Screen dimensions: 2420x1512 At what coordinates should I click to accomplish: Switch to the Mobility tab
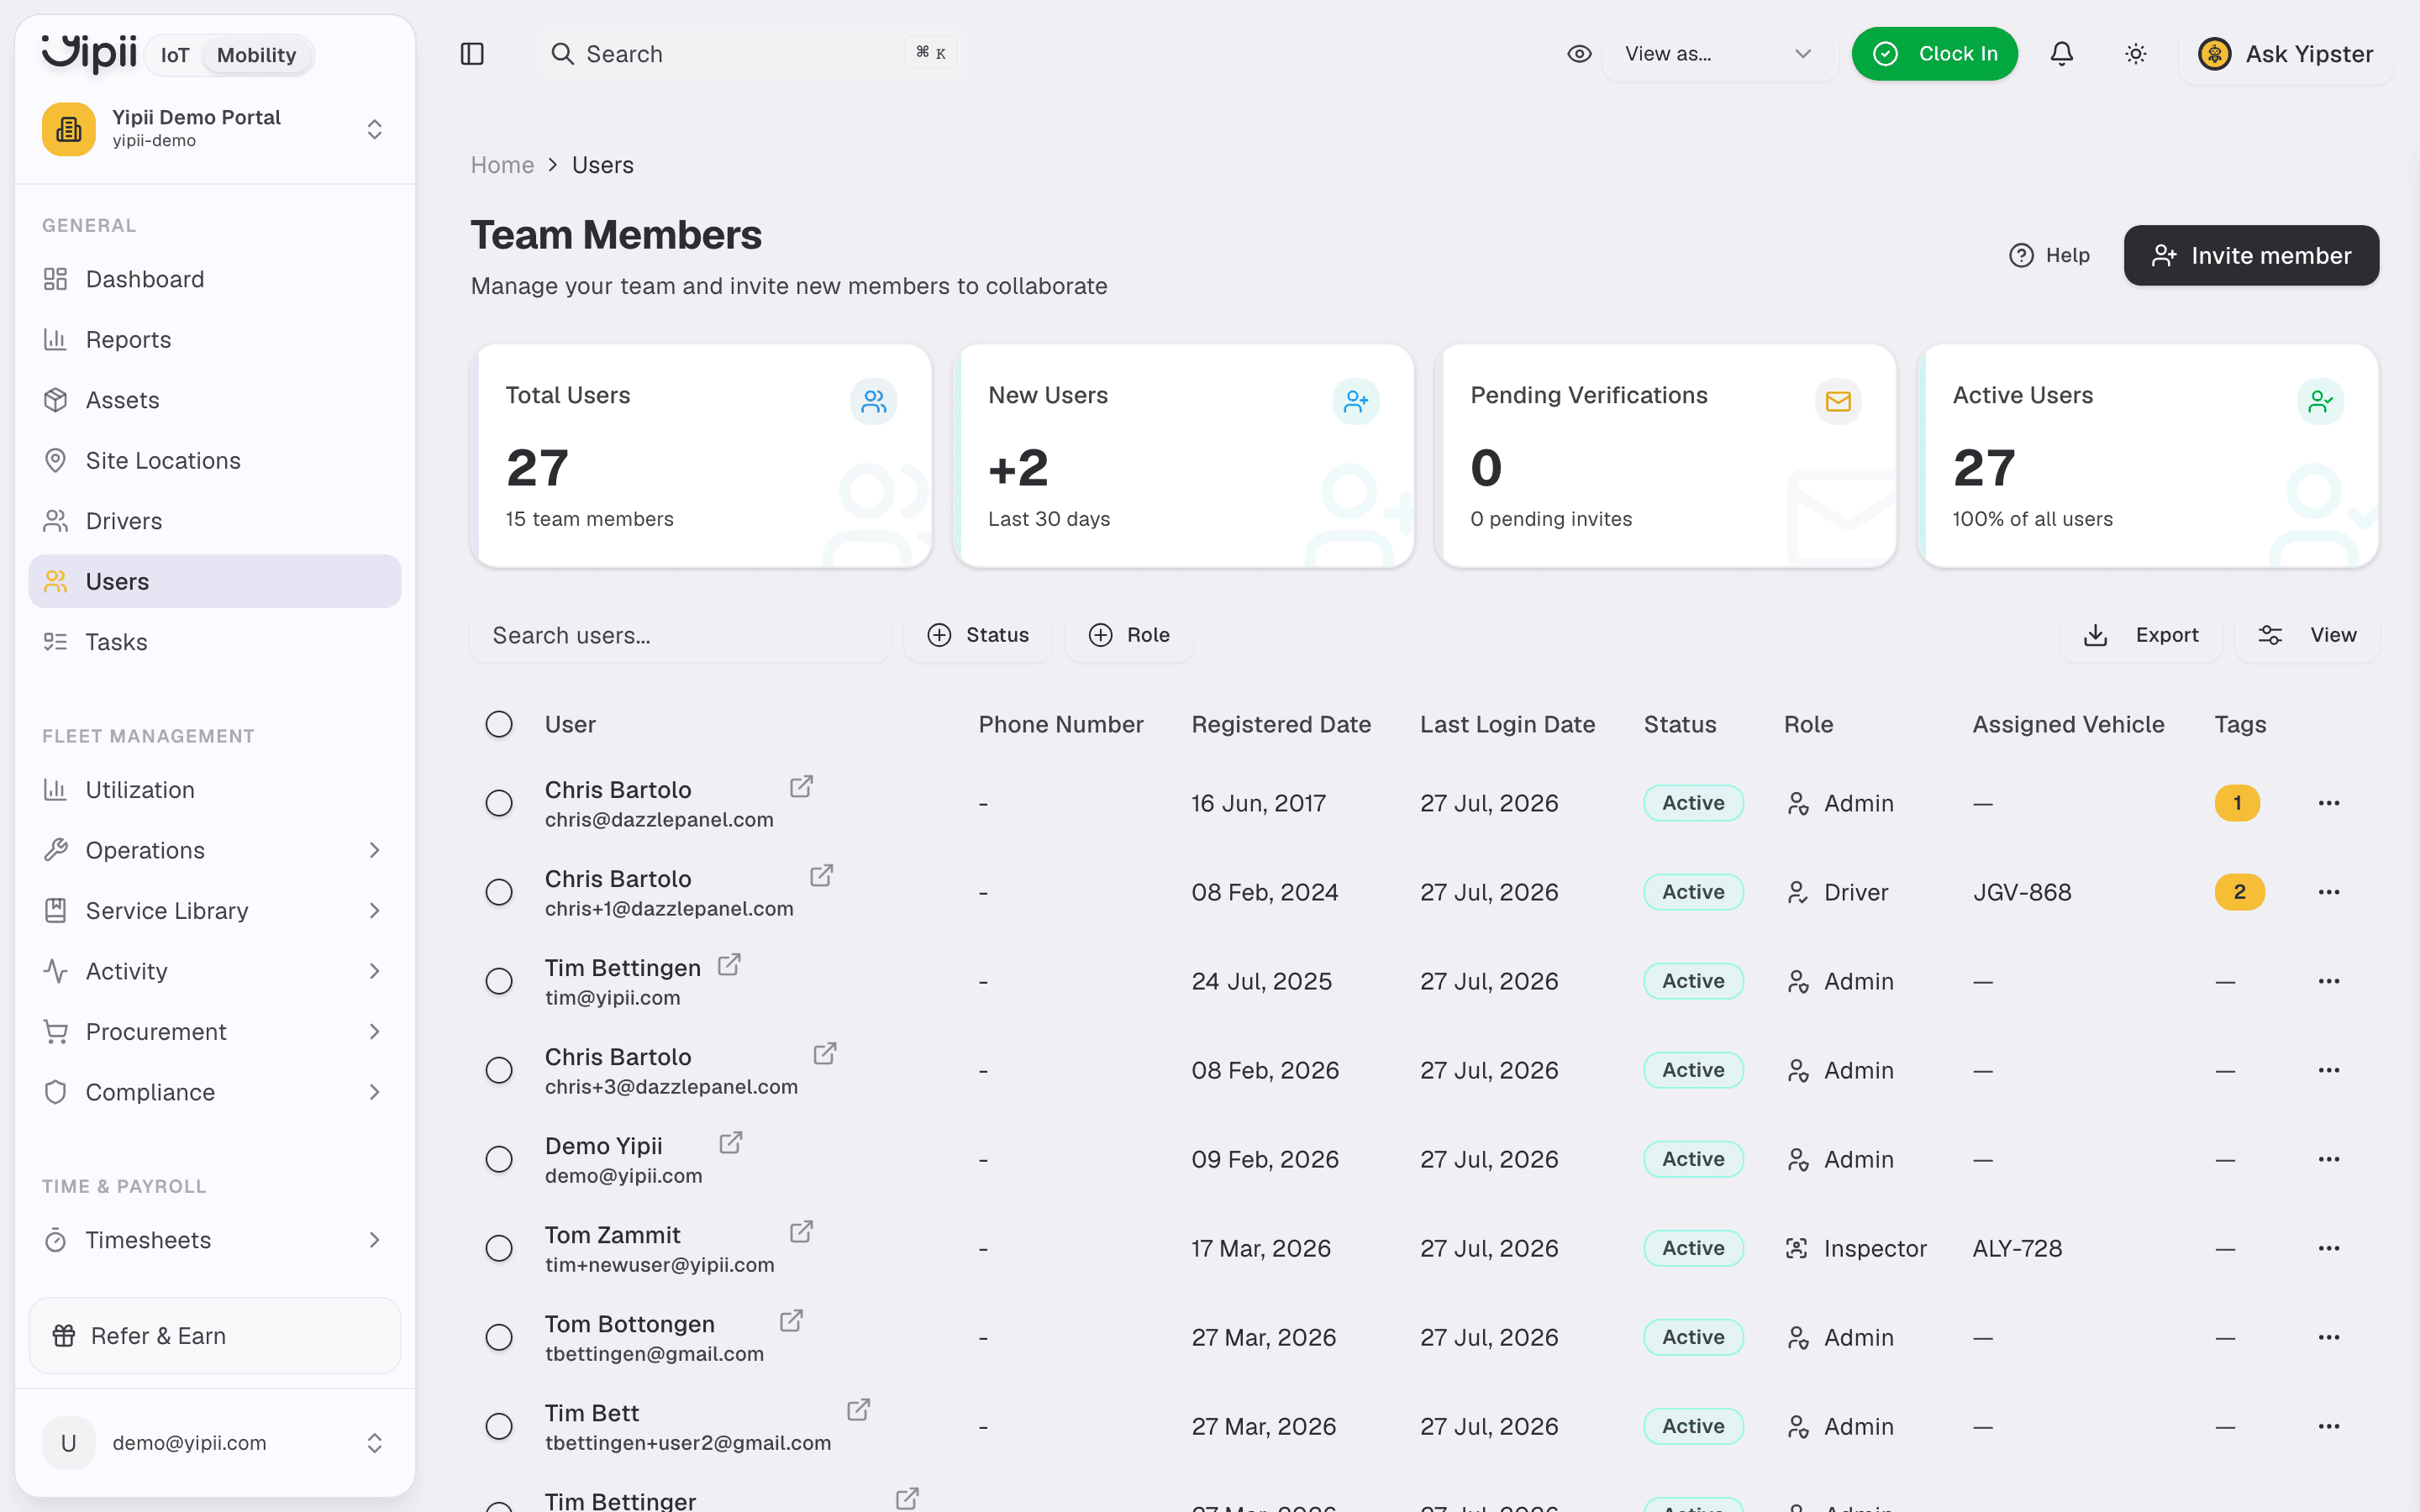[257, 55]
